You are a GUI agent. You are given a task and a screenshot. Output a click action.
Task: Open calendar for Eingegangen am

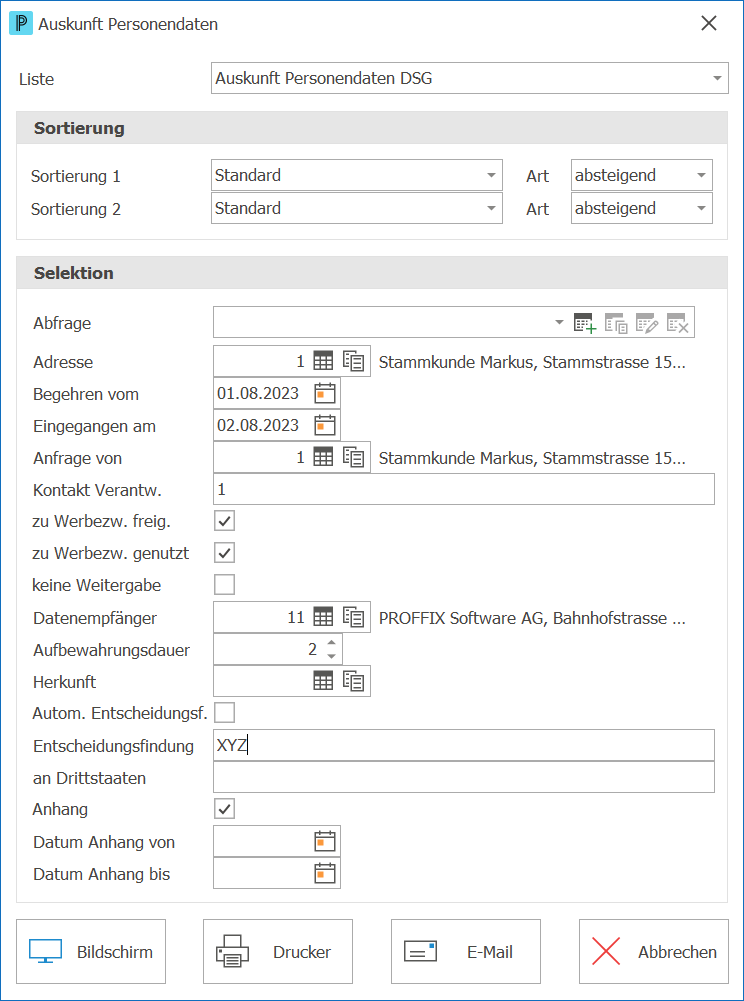click(x=325, y=425)
